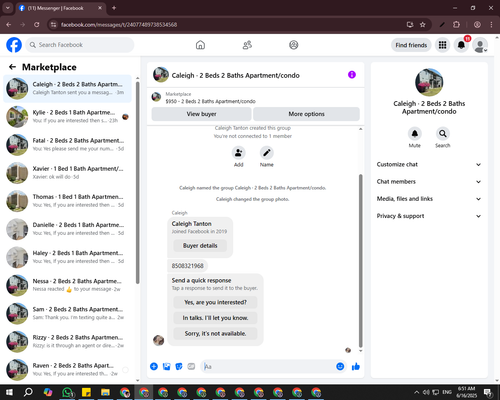Image resolution: width=500 pixels, height=400 pixels.
Task: Send 'In talks. I'll let you know.' response
Action: pos(215,318)
